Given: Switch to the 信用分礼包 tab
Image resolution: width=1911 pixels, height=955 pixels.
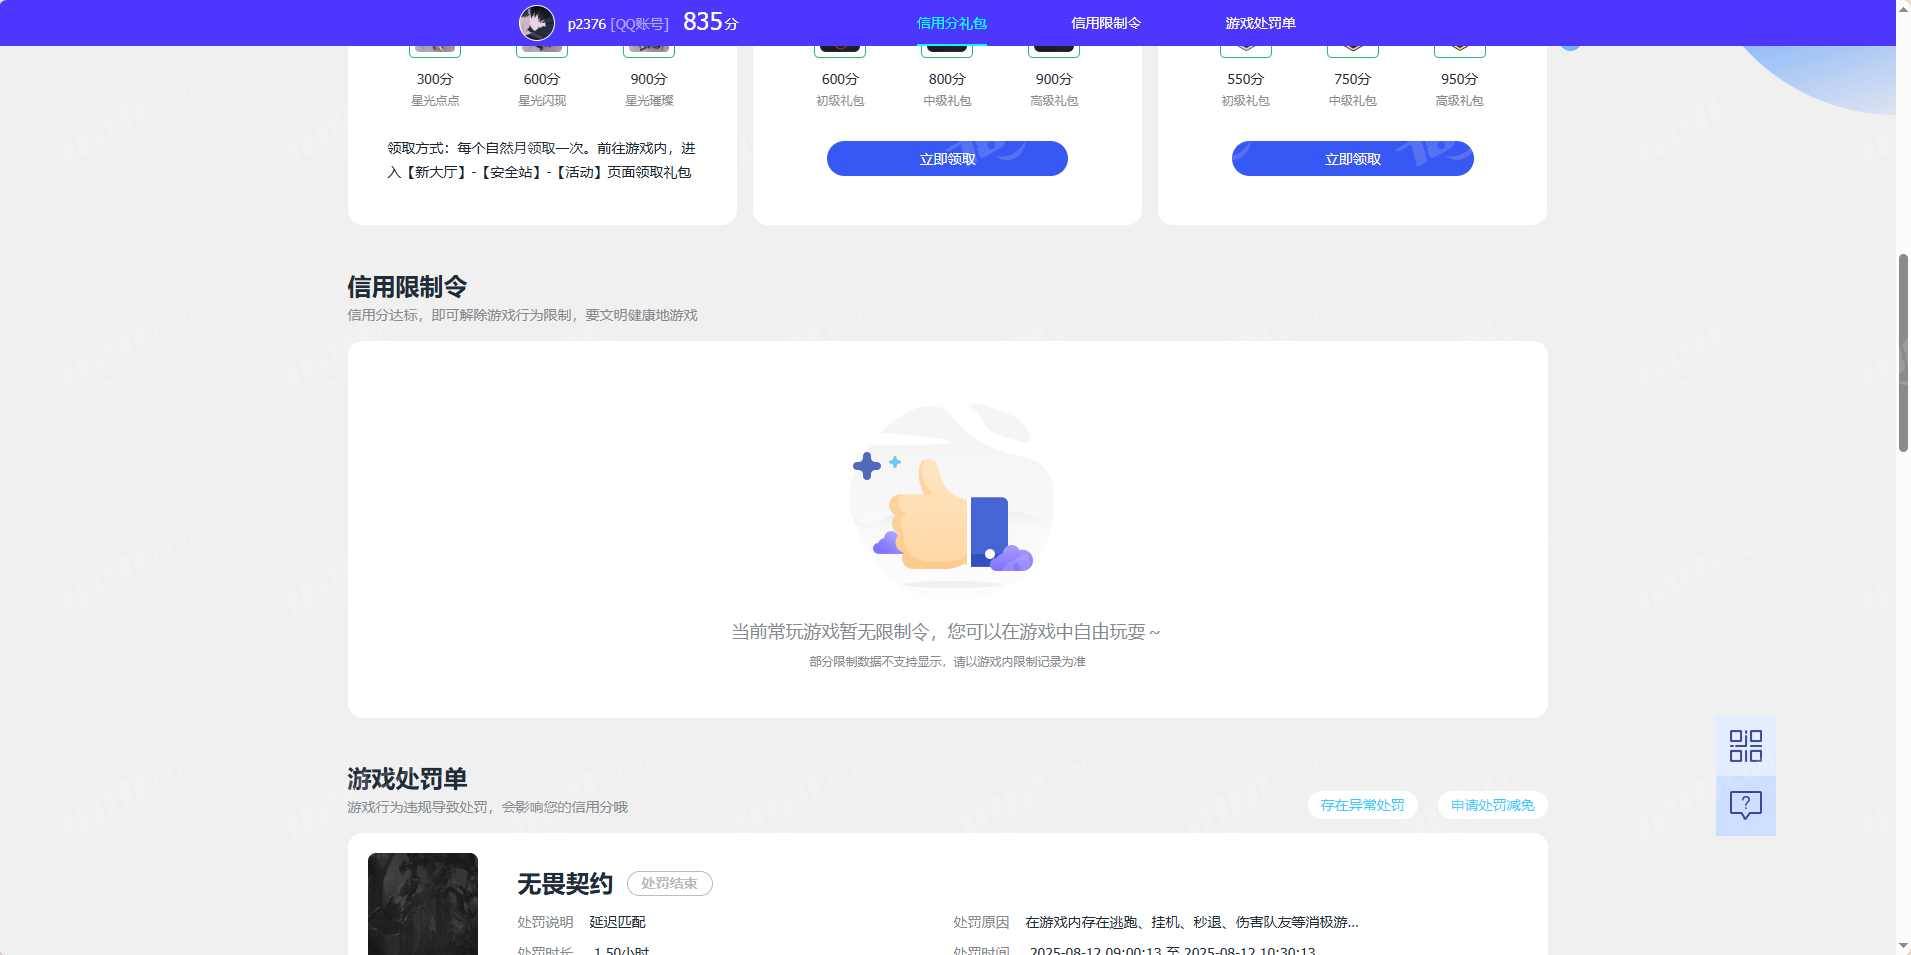Looking at the screenshot, I should [x=951, y=23].
